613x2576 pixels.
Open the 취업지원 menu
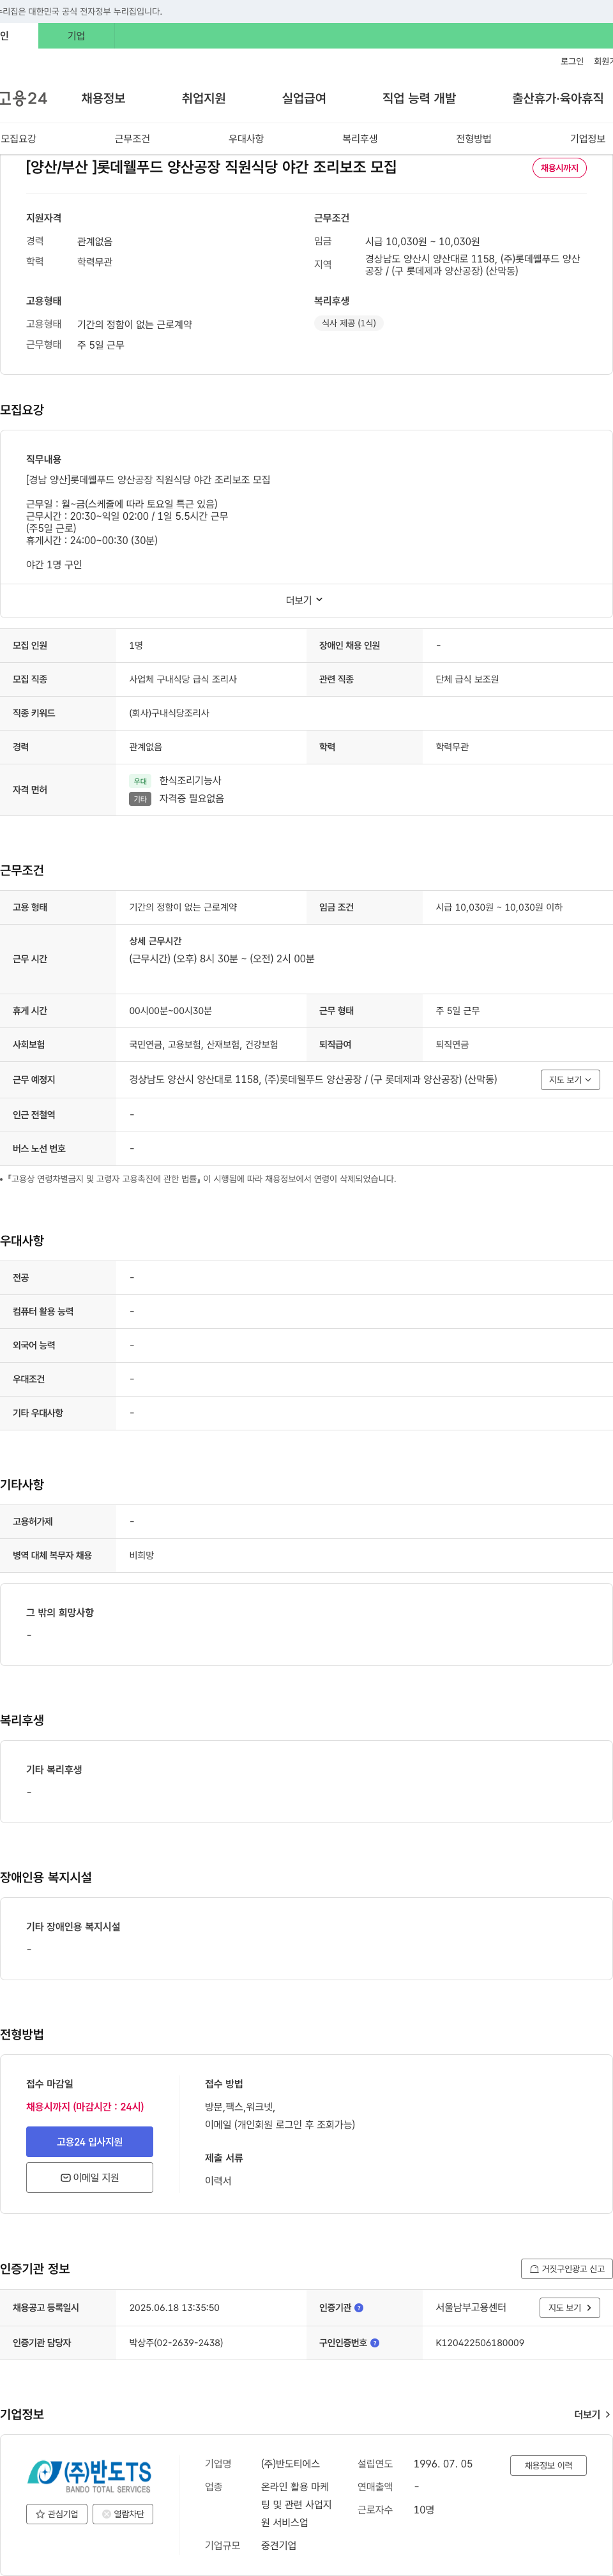[203, 98]
